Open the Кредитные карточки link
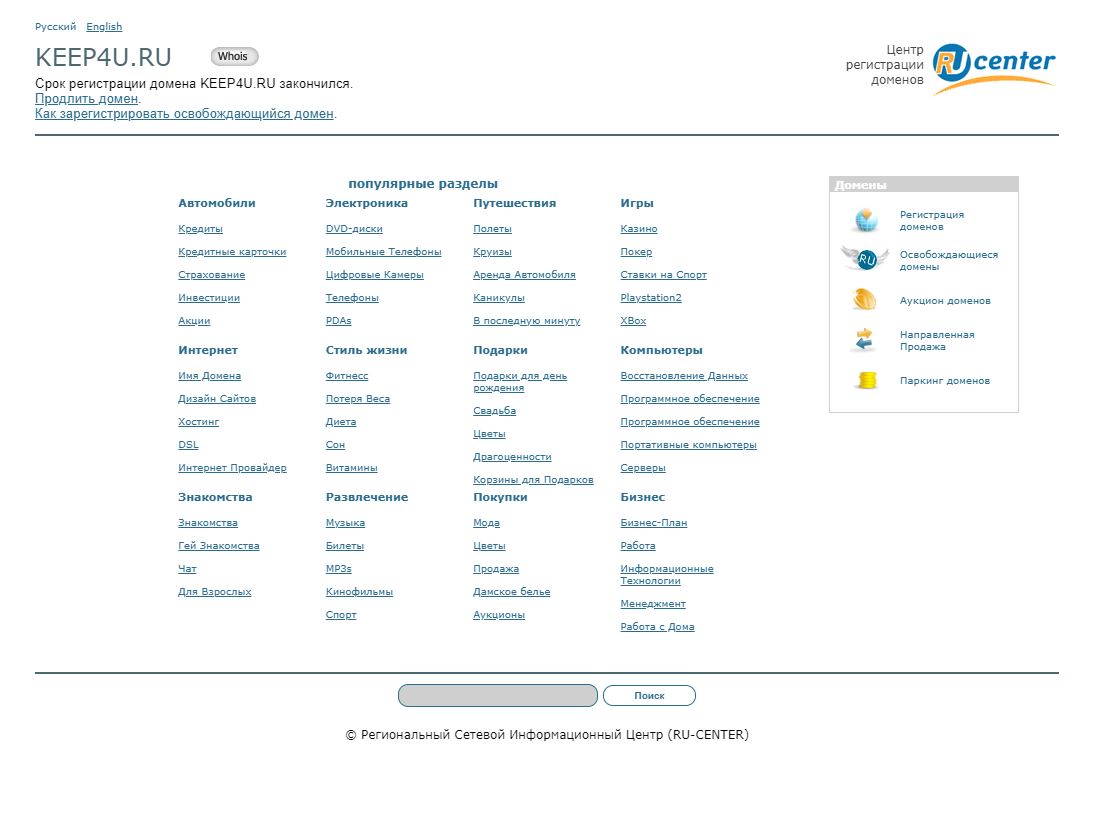 (x=232, y=251)
